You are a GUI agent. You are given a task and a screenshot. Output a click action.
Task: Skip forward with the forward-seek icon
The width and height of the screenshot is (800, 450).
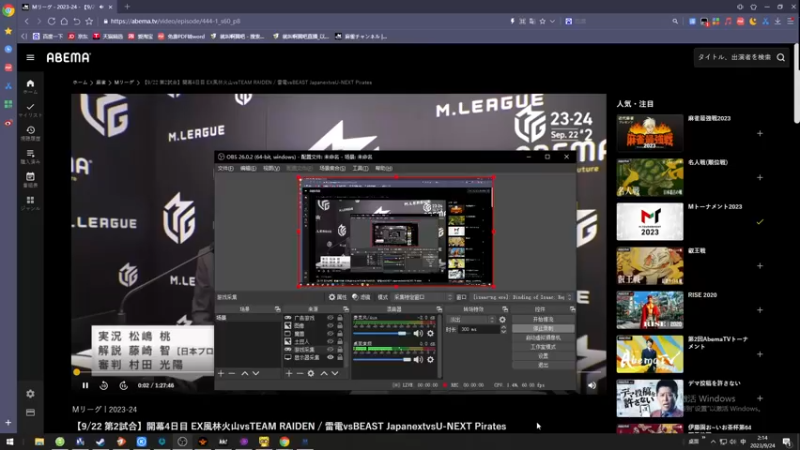(123, 386)
